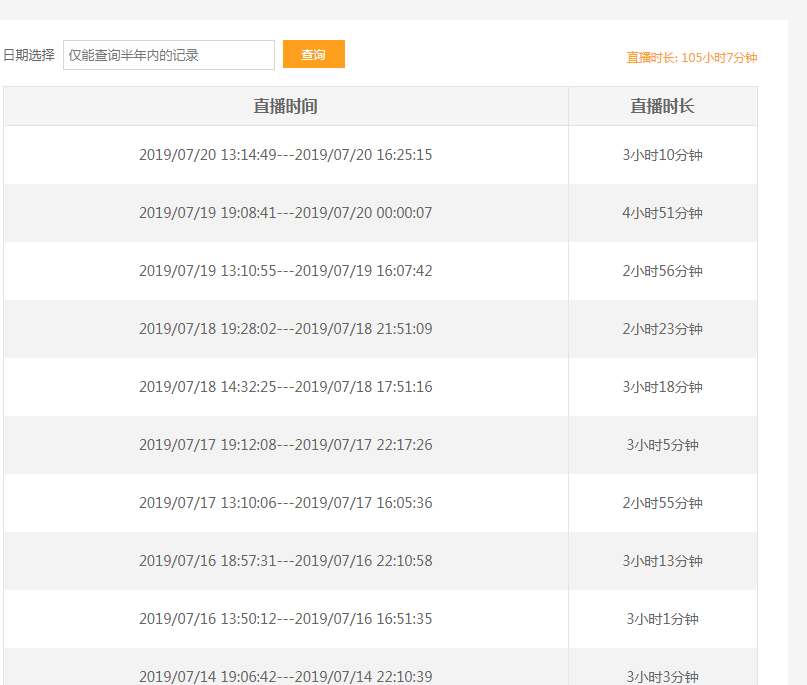Select row 2019/07/19 13:10:55---2019/07/19 16:07:42
The width and height of the screenshot is (807, 685).
pyautogui.click(x=380, y=271)
